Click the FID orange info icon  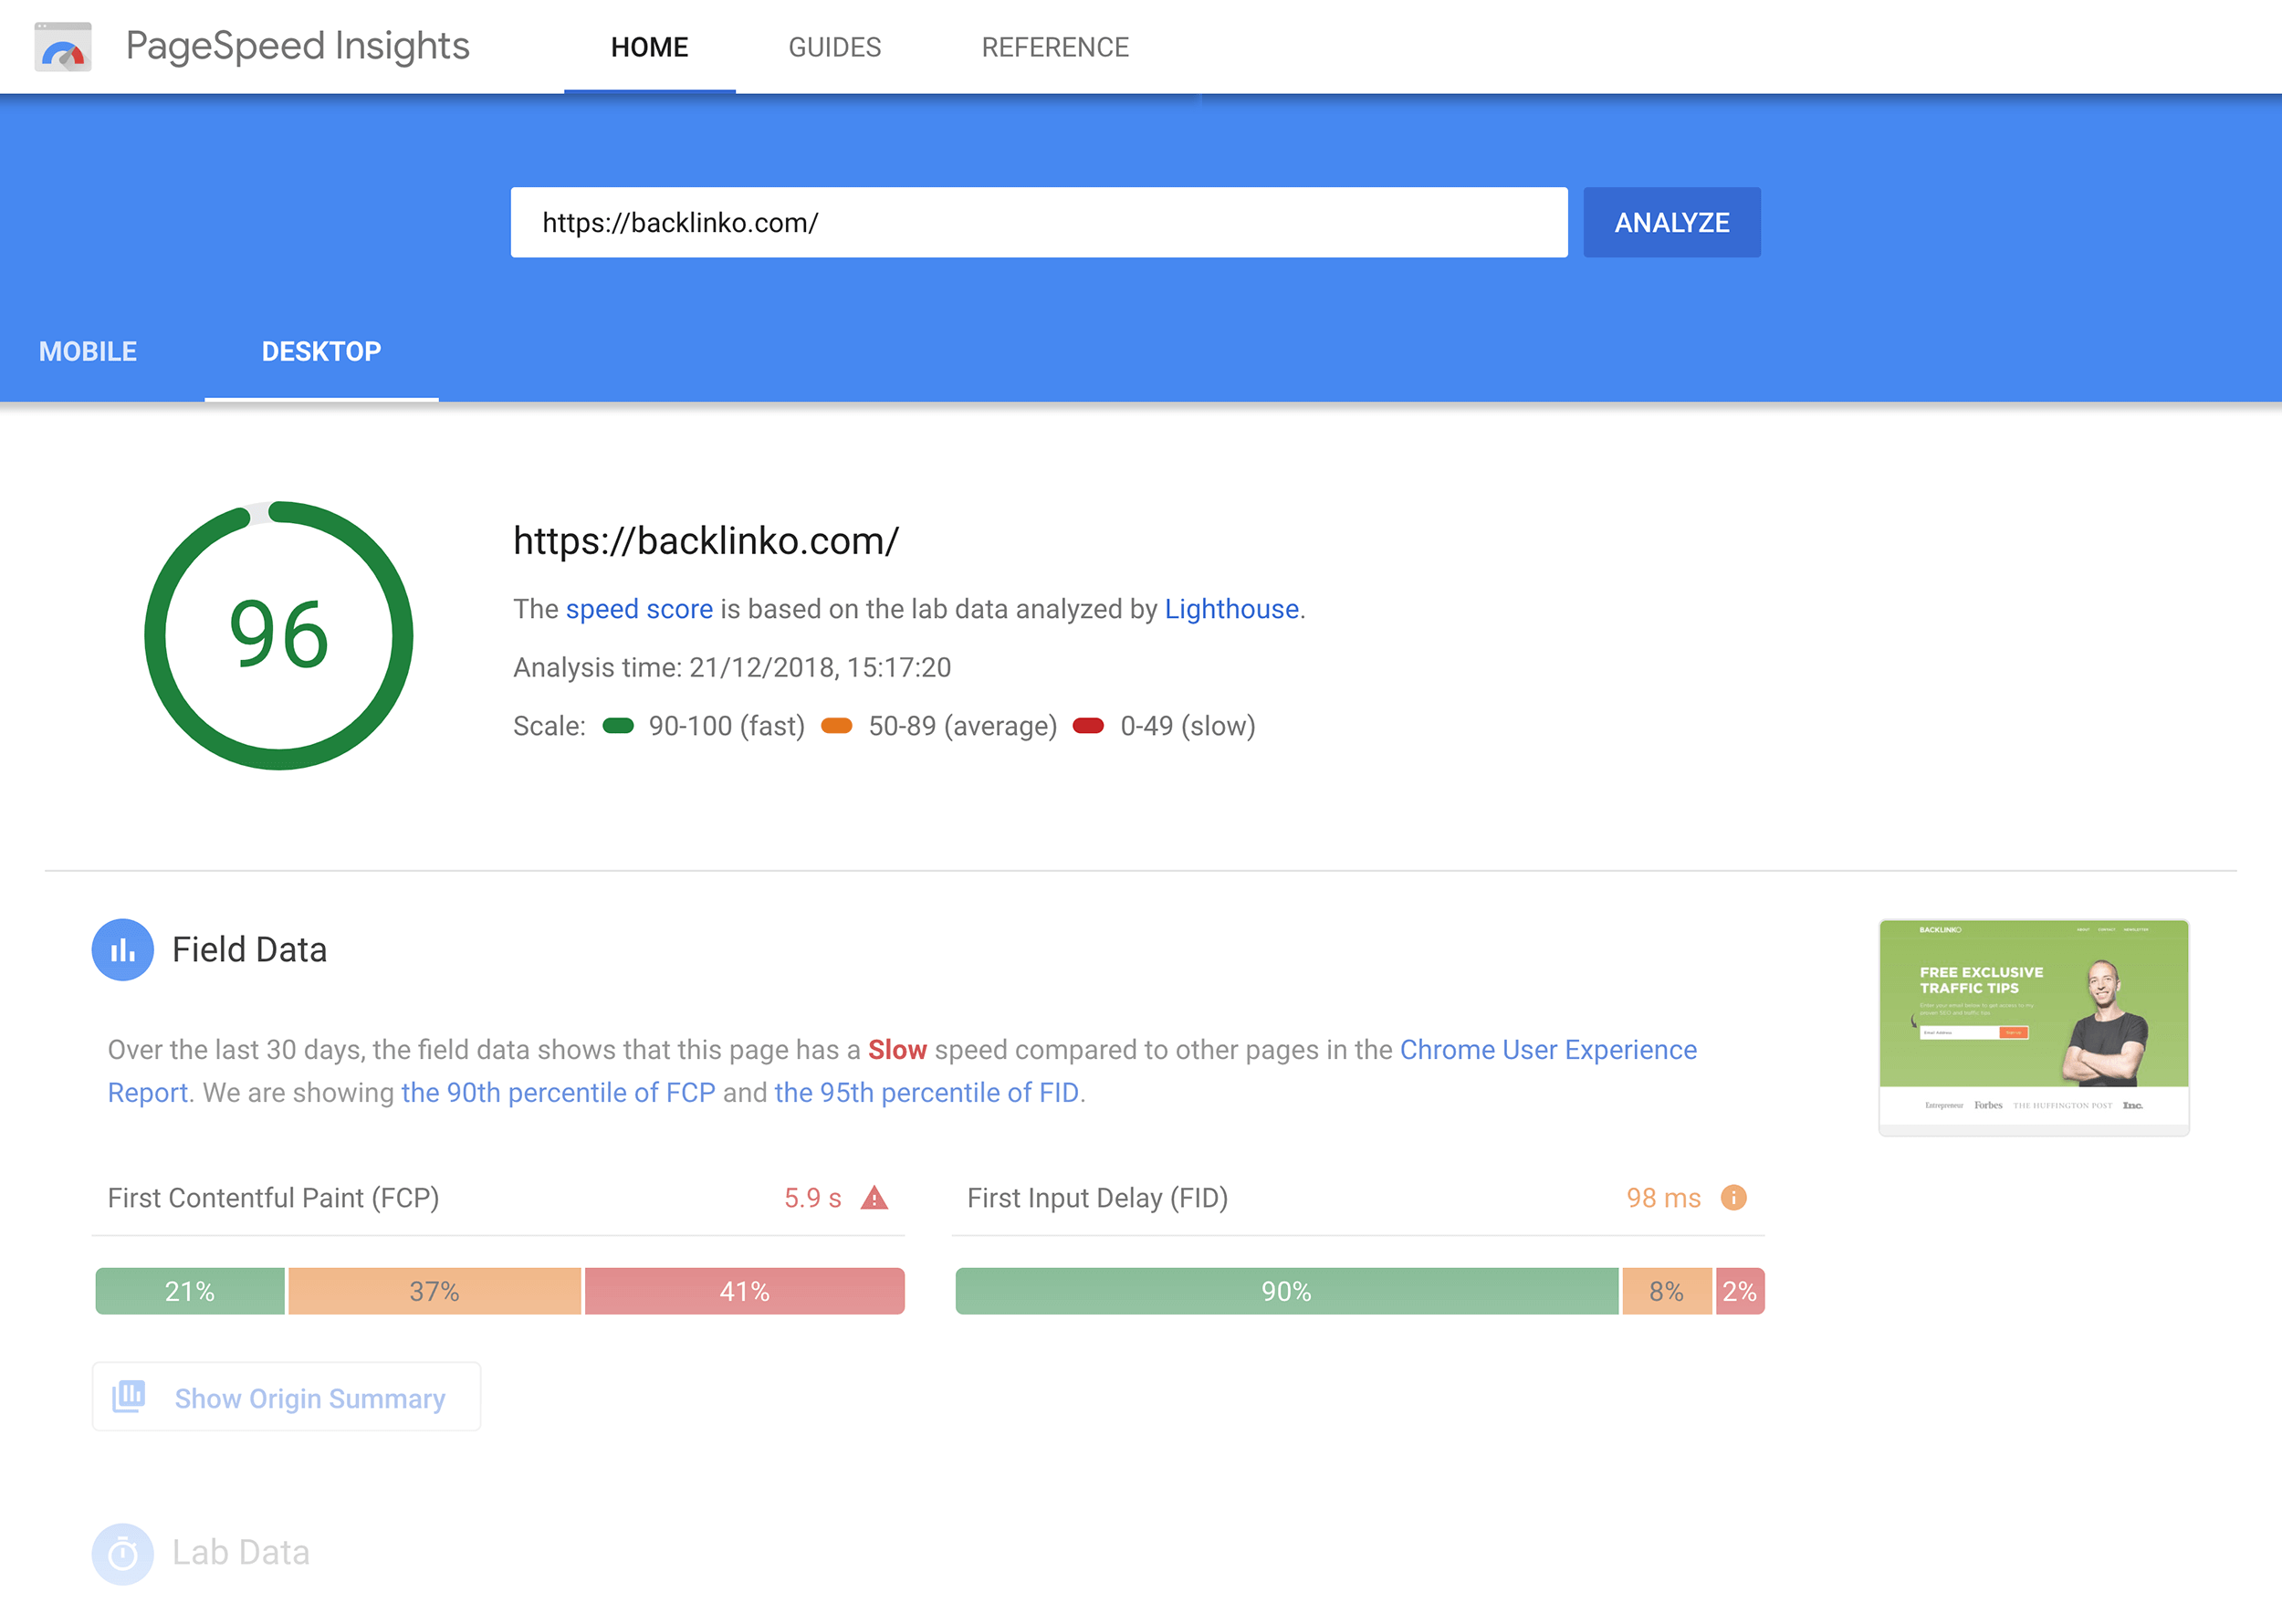click(x=1733, y=1197)
